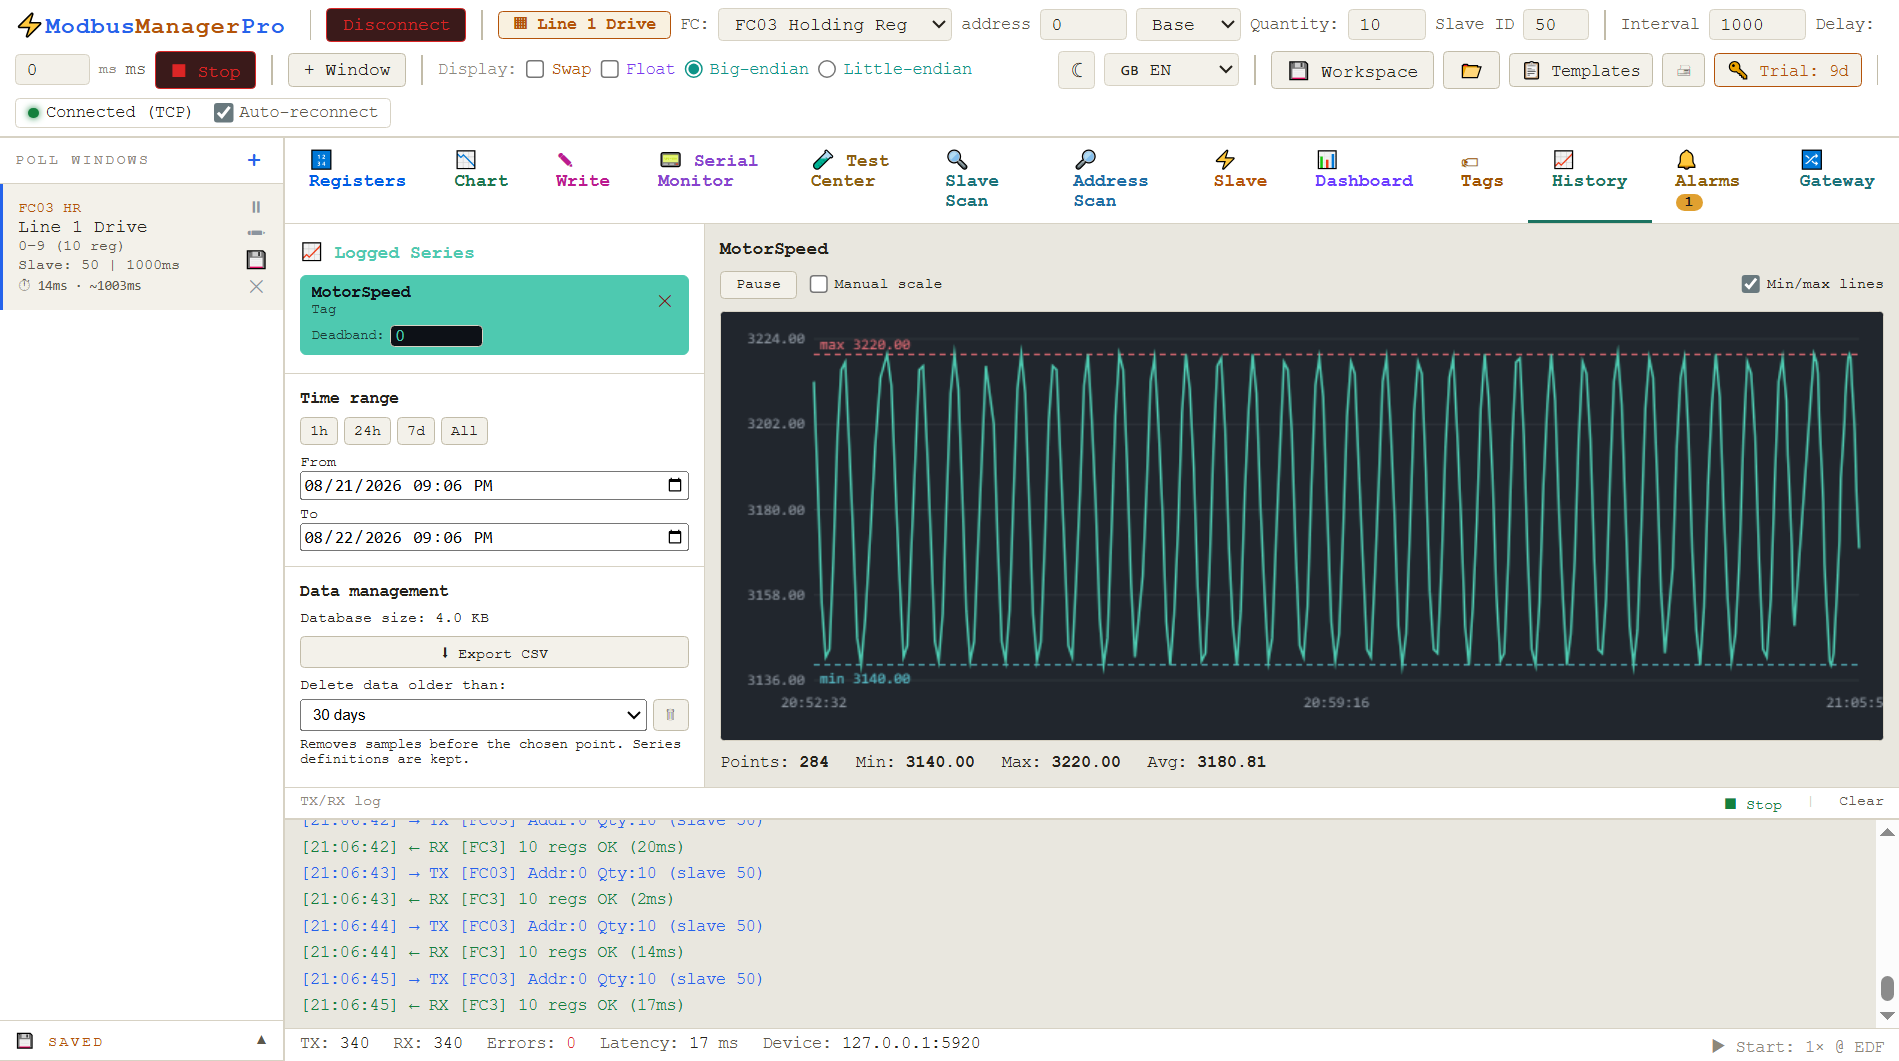Screen dimensions: 1899x1061
Task: Open the Slave simulator tab
Action: pyautogui.click(x=1240, y=170)
